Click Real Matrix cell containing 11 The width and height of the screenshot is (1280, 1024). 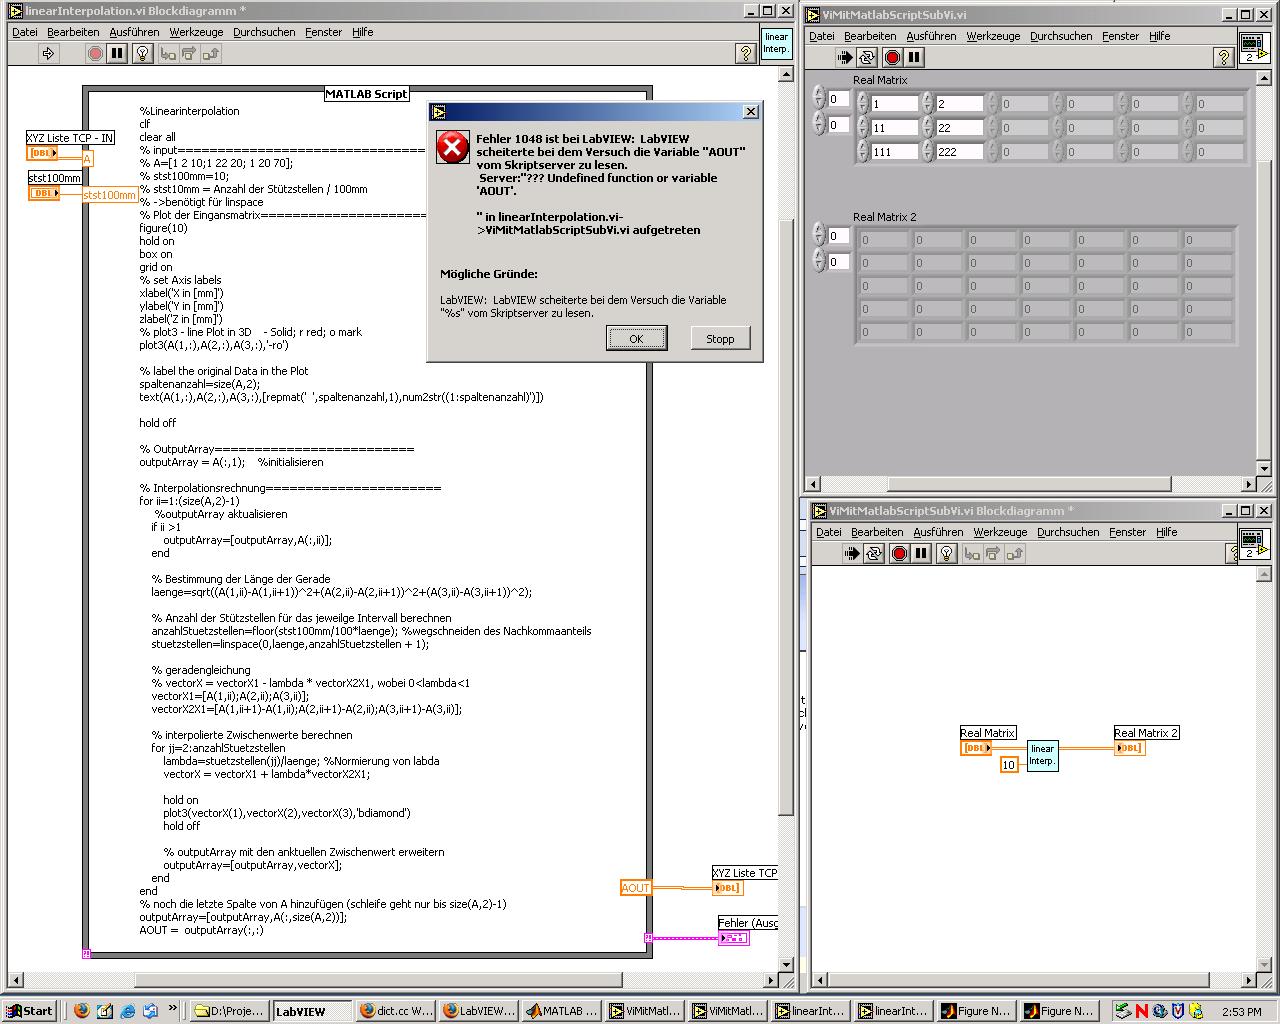click(894, 127)
